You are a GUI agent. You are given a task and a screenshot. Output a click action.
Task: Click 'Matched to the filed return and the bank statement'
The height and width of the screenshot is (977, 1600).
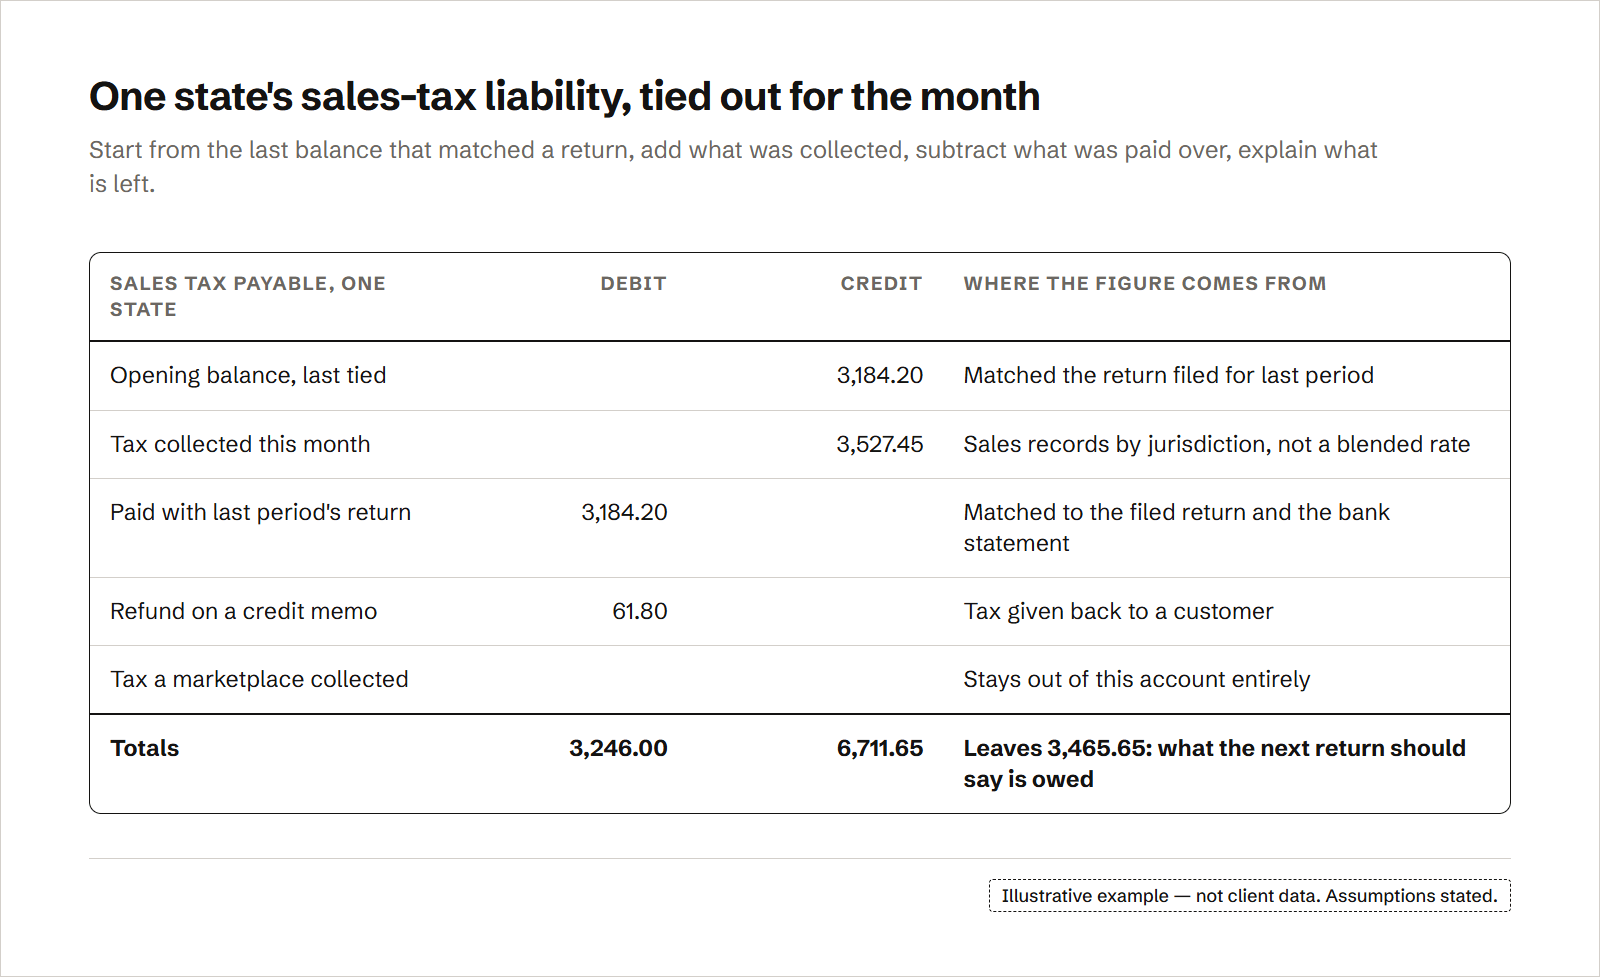click(x=1177, y=527)
